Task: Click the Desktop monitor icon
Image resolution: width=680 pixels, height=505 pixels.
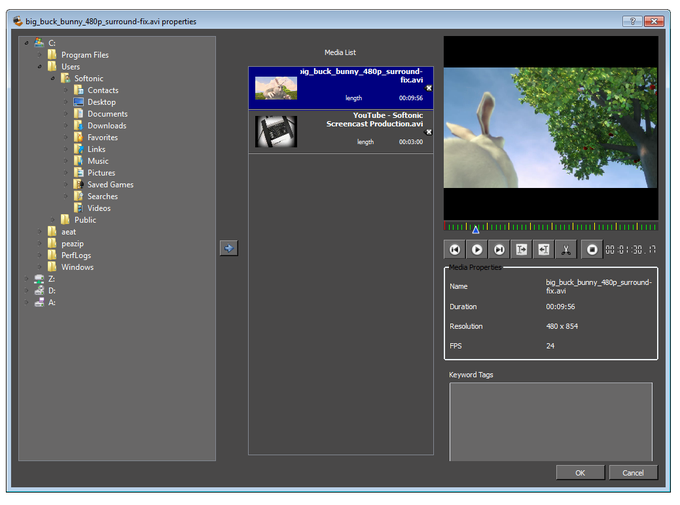Action: (78, 102)
